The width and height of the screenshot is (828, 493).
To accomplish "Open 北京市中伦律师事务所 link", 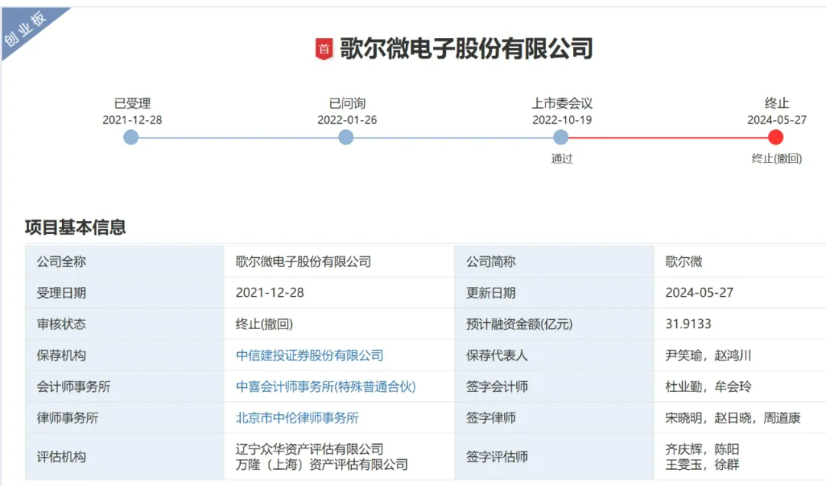I will (x=297, y=418).
